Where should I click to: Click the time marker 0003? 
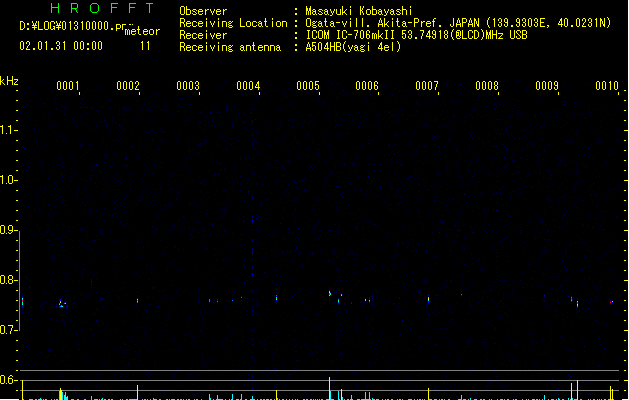coord(188,86)
